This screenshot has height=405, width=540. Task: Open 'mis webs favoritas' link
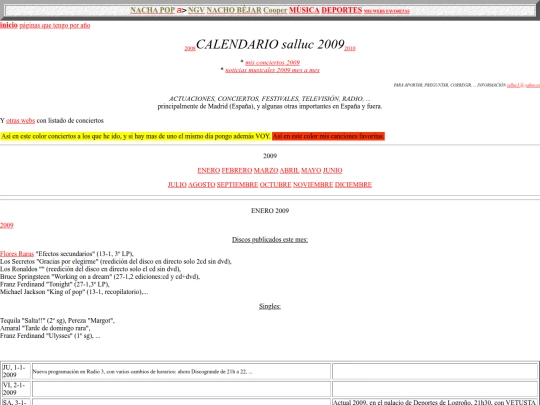tap(387, 11)
